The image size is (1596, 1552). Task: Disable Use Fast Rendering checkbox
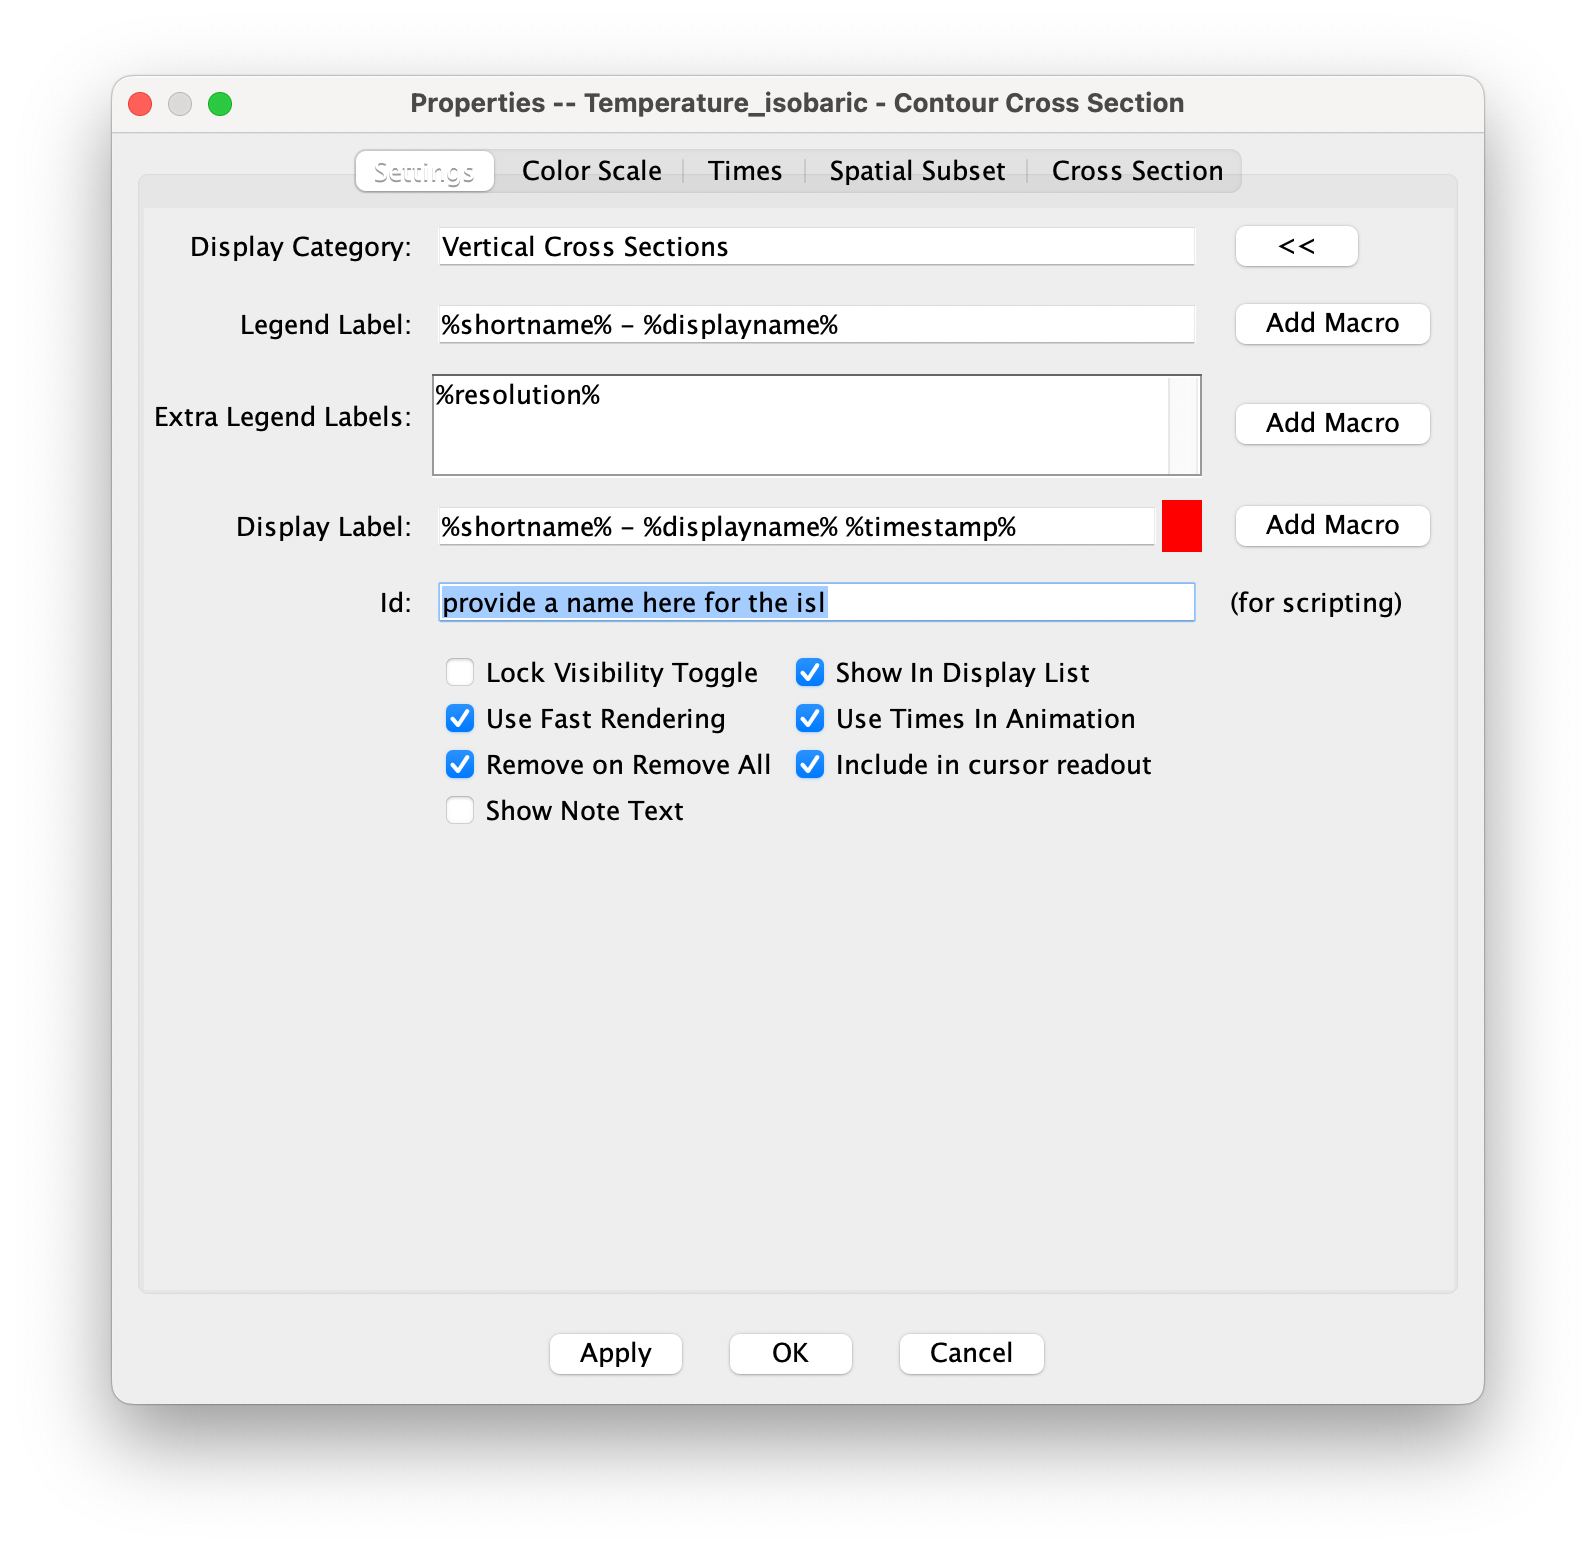[x=460, y=719]
